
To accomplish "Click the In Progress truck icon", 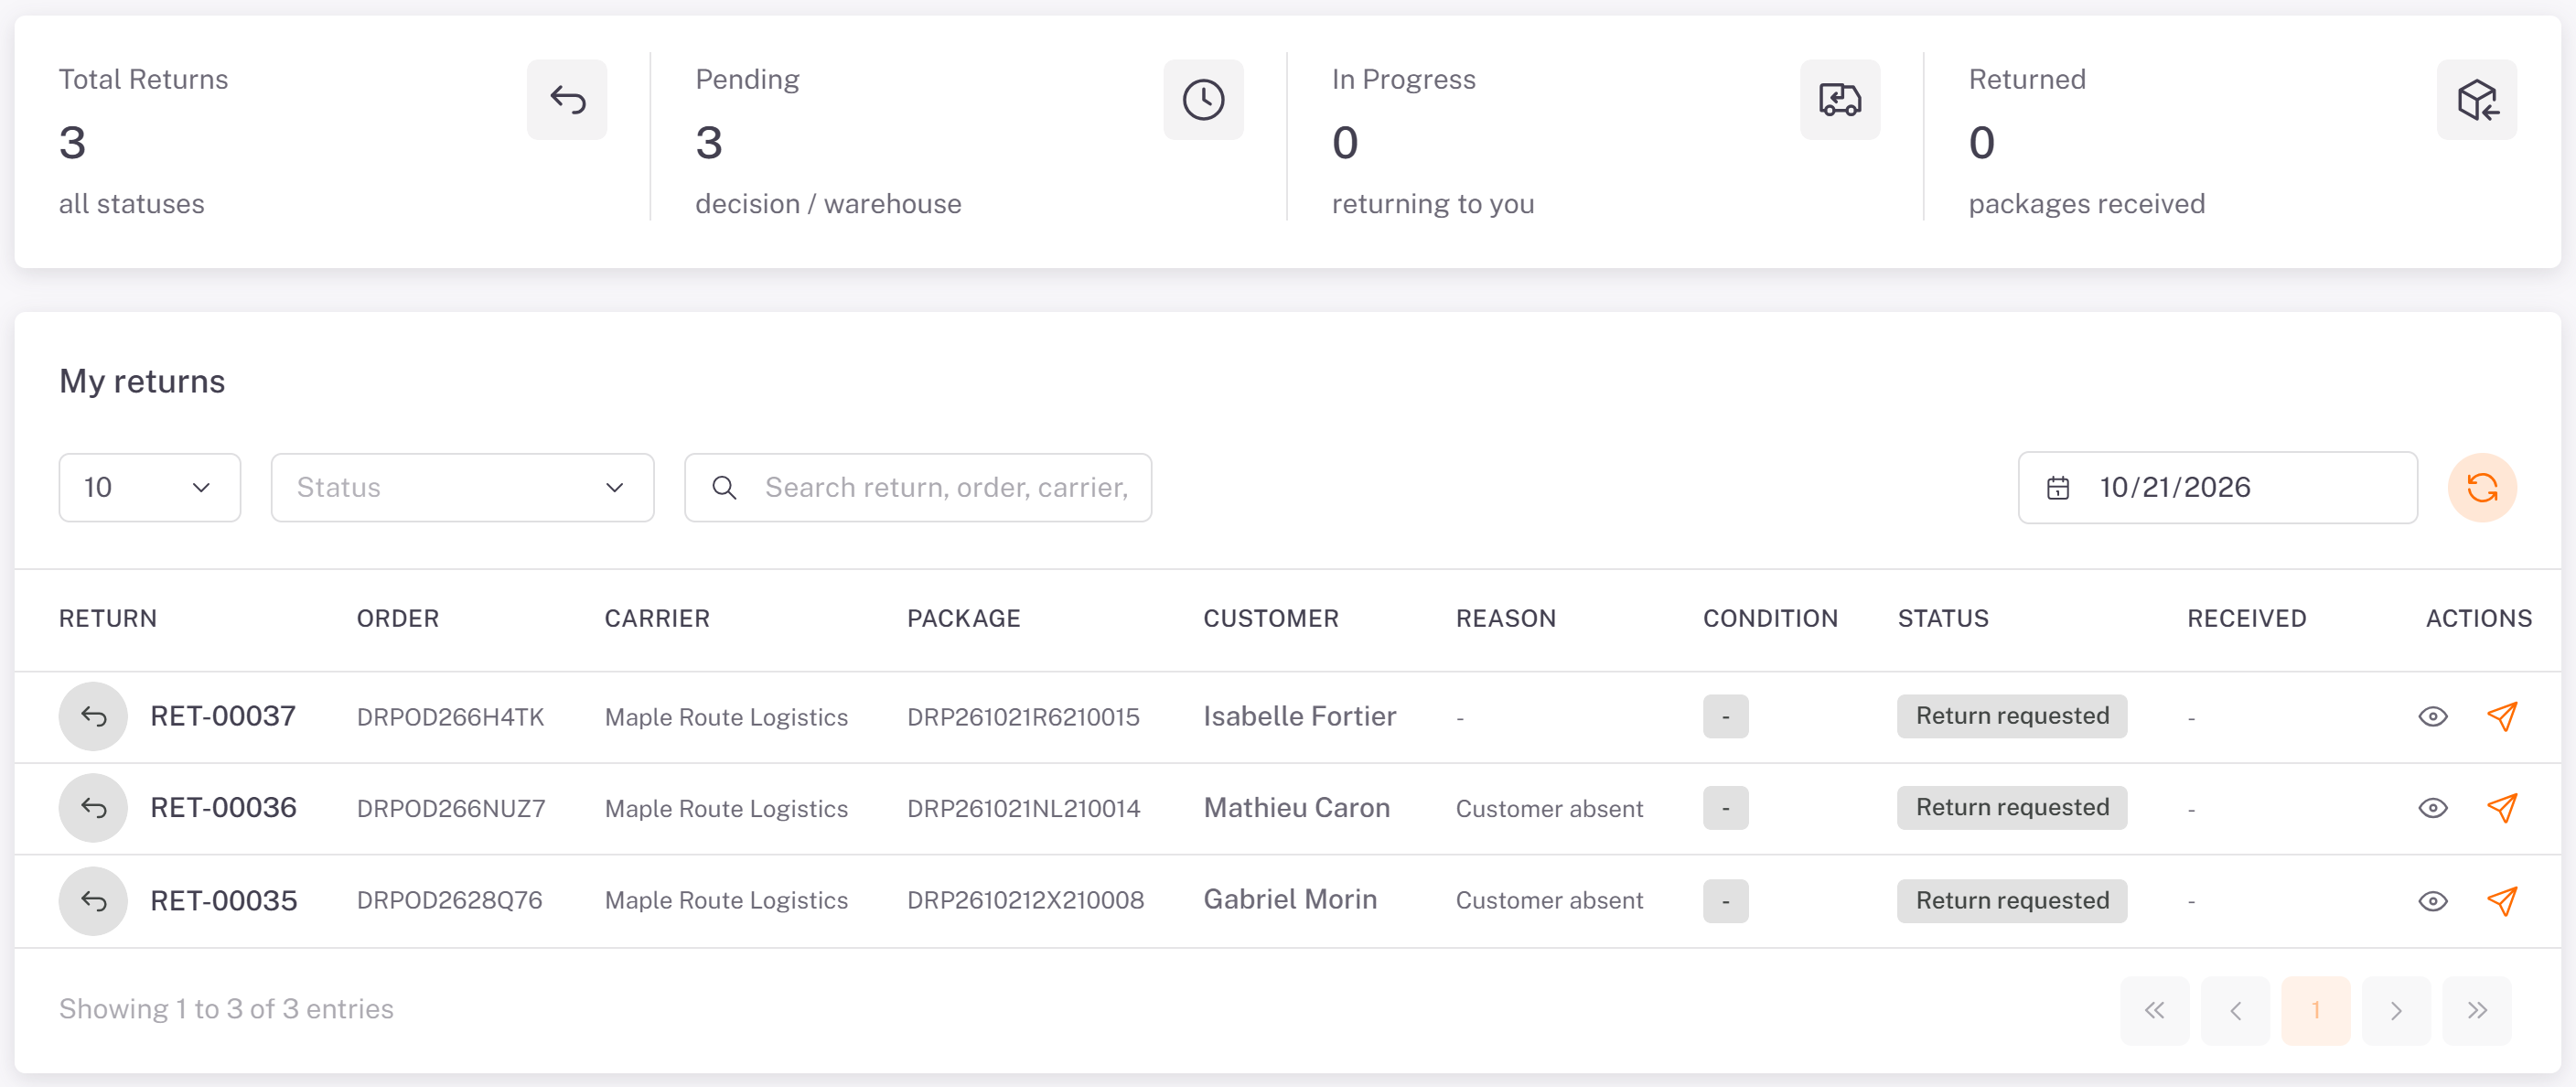I will tap(1840, 100).
